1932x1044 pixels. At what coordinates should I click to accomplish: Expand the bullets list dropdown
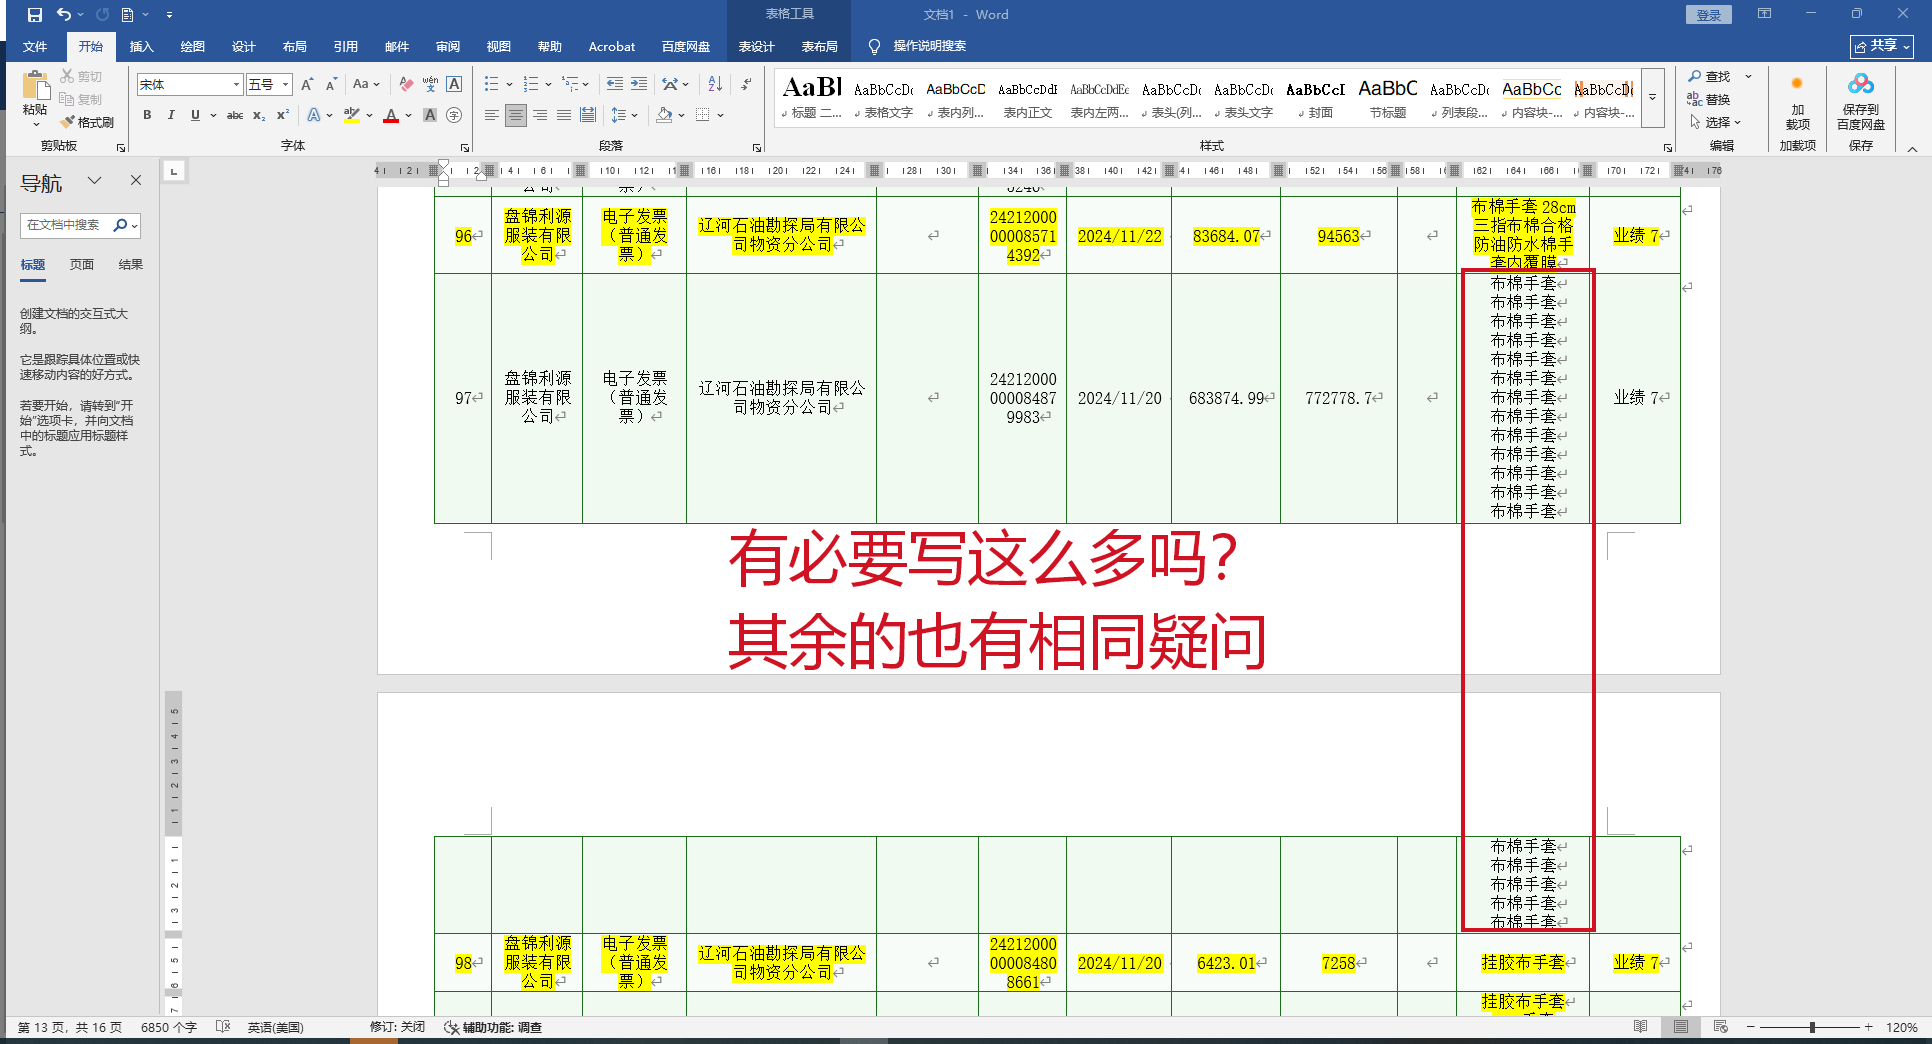point(509,85)
